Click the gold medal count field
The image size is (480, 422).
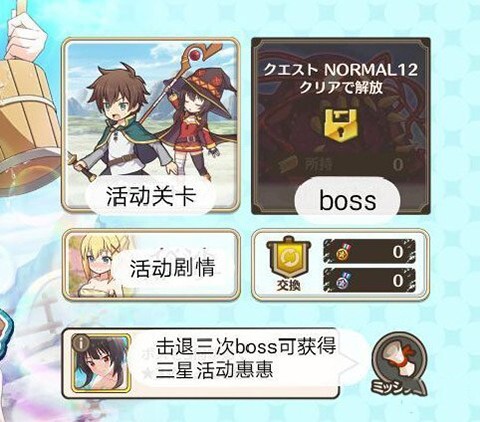(x=369, y=252)
